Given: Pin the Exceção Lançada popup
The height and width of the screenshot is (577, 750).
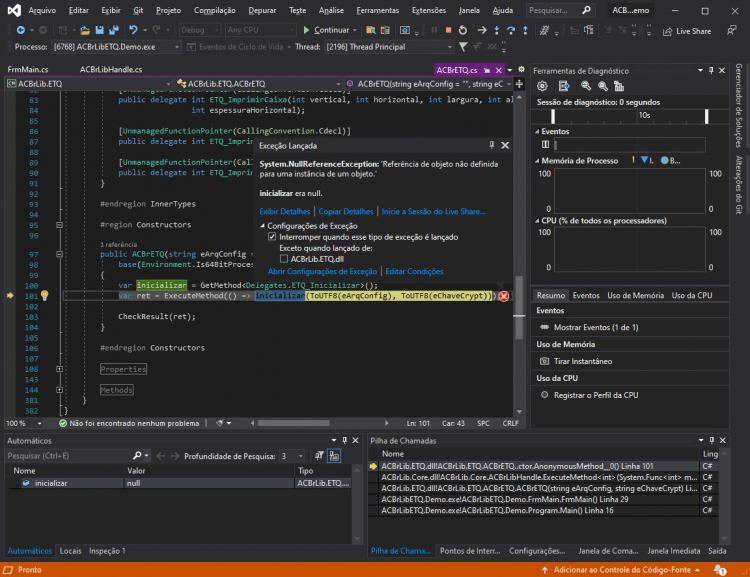Looking at the screenshot, I should [x=491, y=145].
